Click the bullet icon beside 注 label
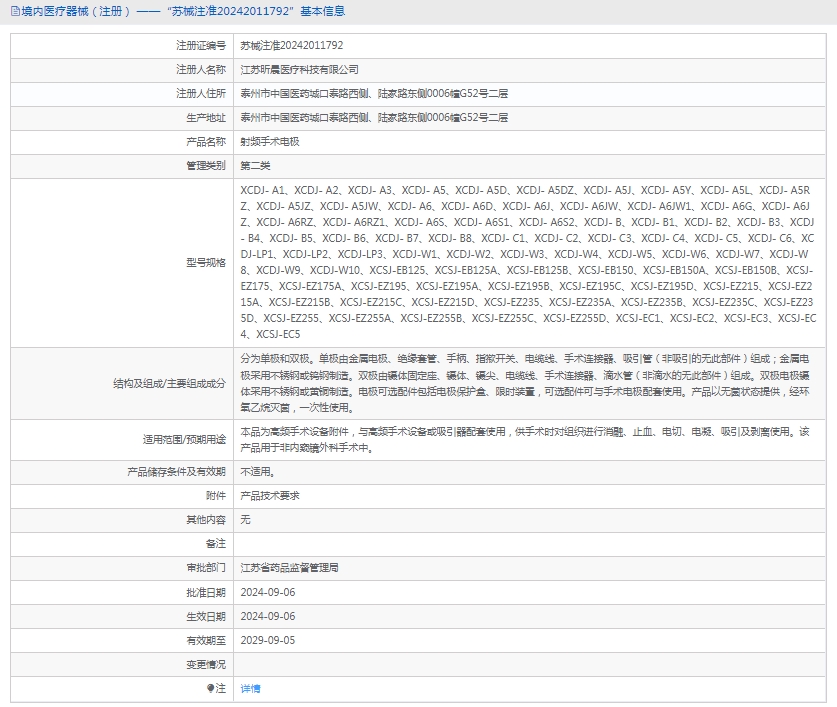The height and width of the screenshot is (707, 837). point(211,688)
